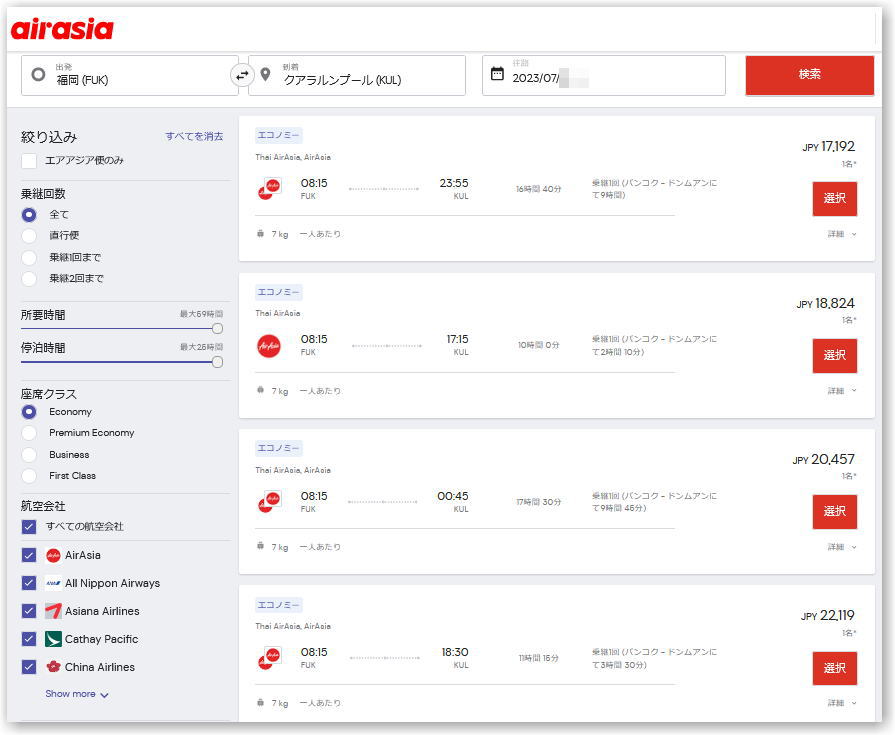Click 選択 for JPY 22,119 flight
Viewport: 895px width, 735px height.
click(834, 668)
